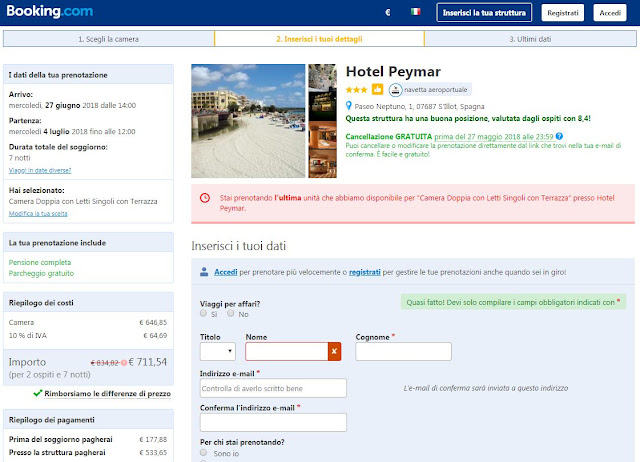The image size is (640, 462).
Task: Click the red info dot beside old price
Action: click(x=124, y=363)
